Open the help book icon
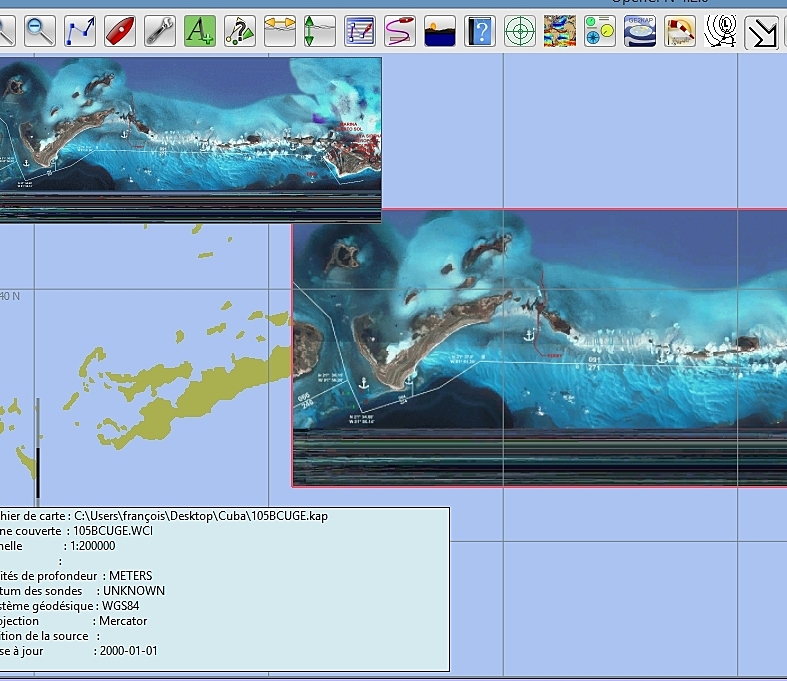 click(x=480, y=31)
